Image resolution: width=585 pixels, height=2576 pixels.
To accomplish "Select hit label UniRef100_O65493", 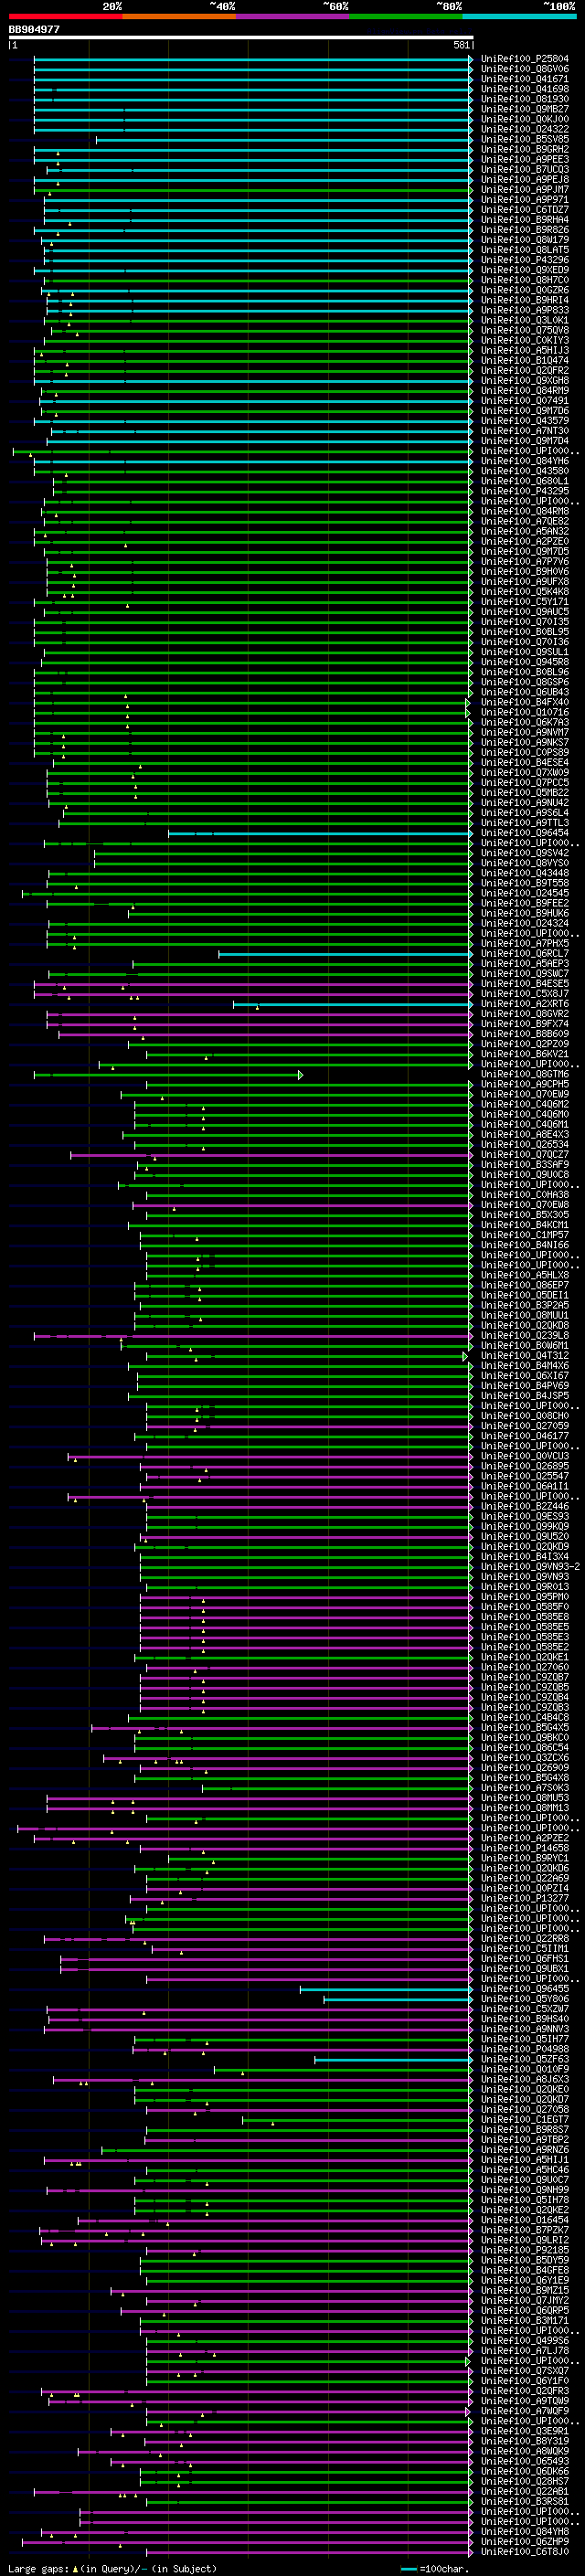I will [x=525, y=2462].
